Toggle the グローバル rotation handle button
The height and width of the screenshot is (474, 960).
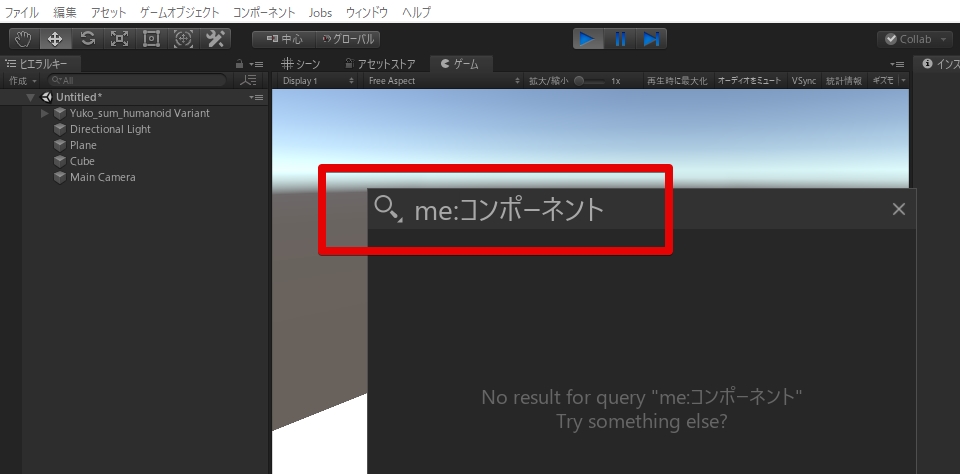(348, 39)
